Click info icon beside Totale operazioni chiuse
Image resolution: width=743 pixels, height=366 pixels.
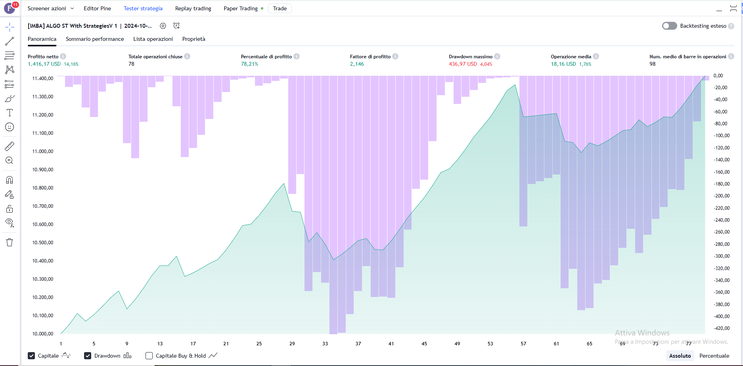(187, 56)
